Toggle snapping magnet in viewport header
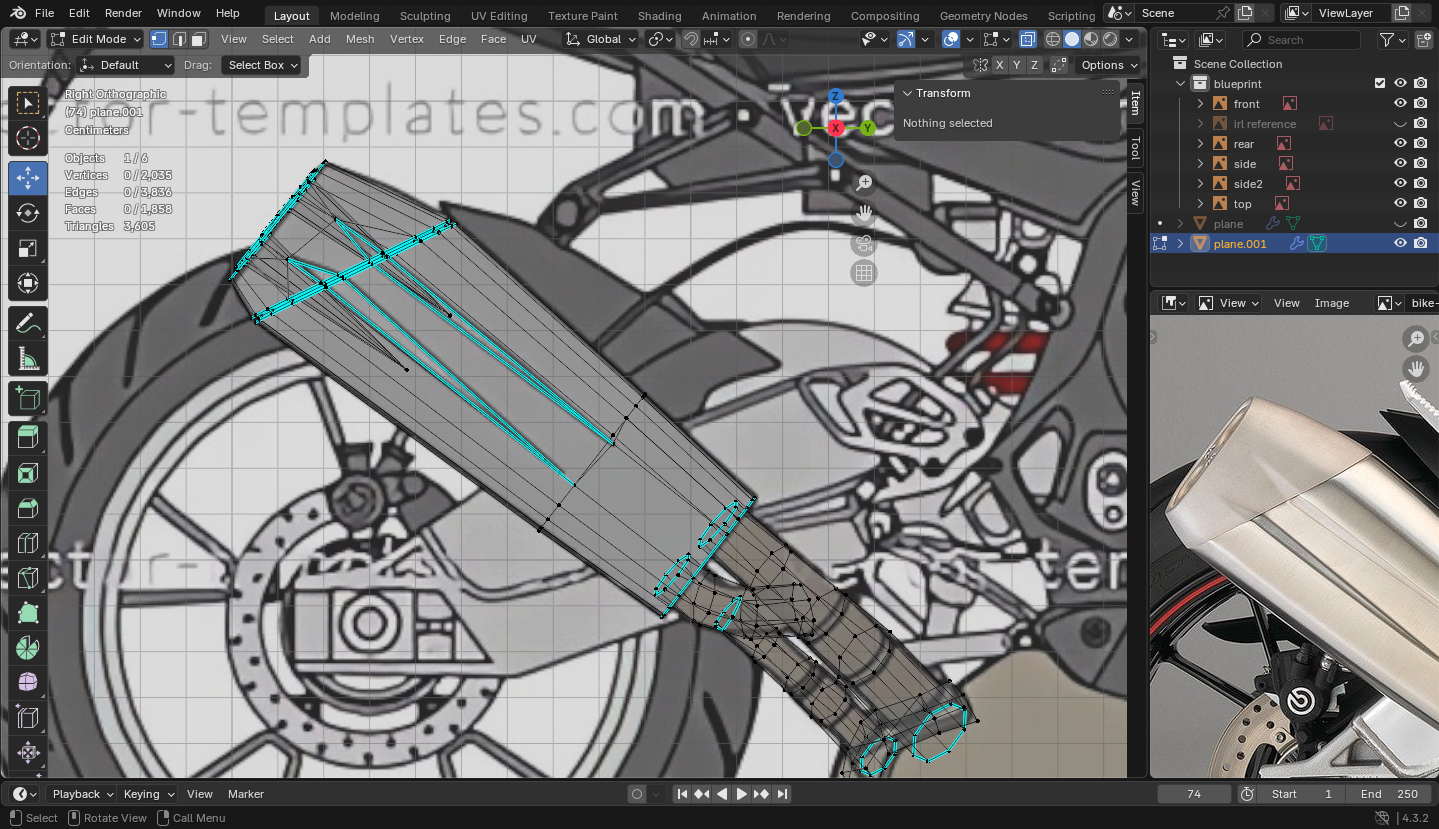Screen dimensions: 1439x829 coord(691,39)
